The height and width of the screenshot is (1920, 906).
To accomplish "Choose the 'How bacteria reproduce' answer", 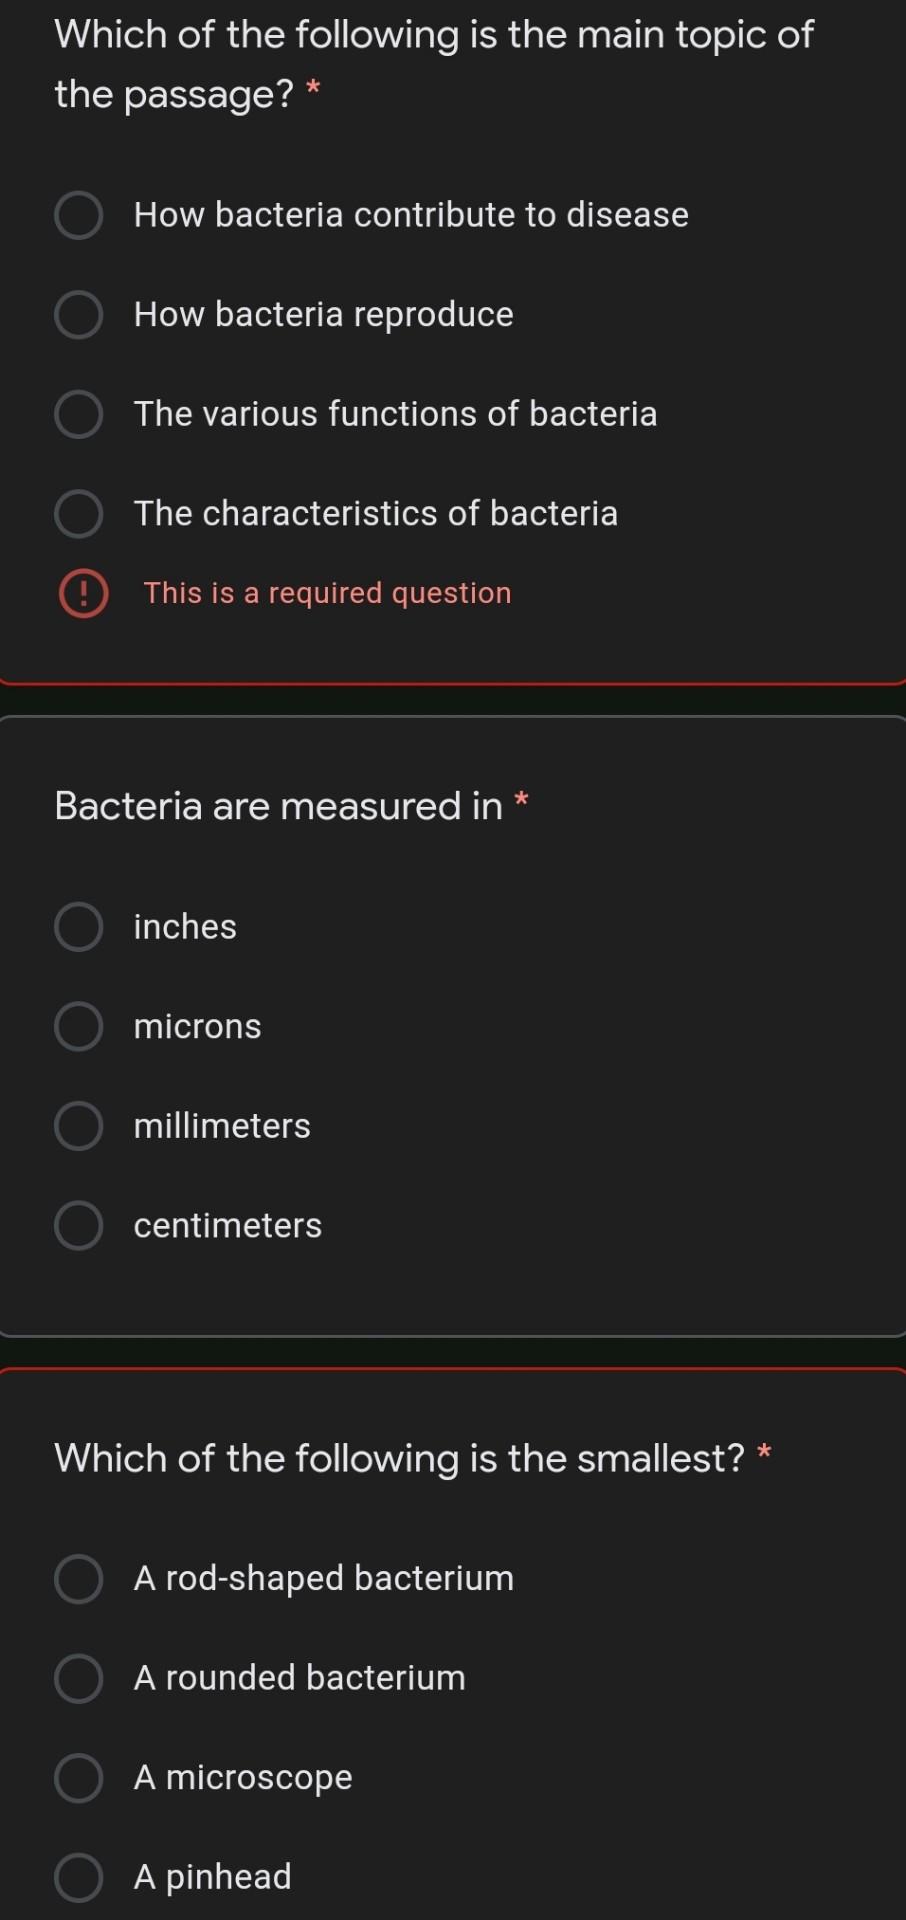I will (x=78, y=315).
